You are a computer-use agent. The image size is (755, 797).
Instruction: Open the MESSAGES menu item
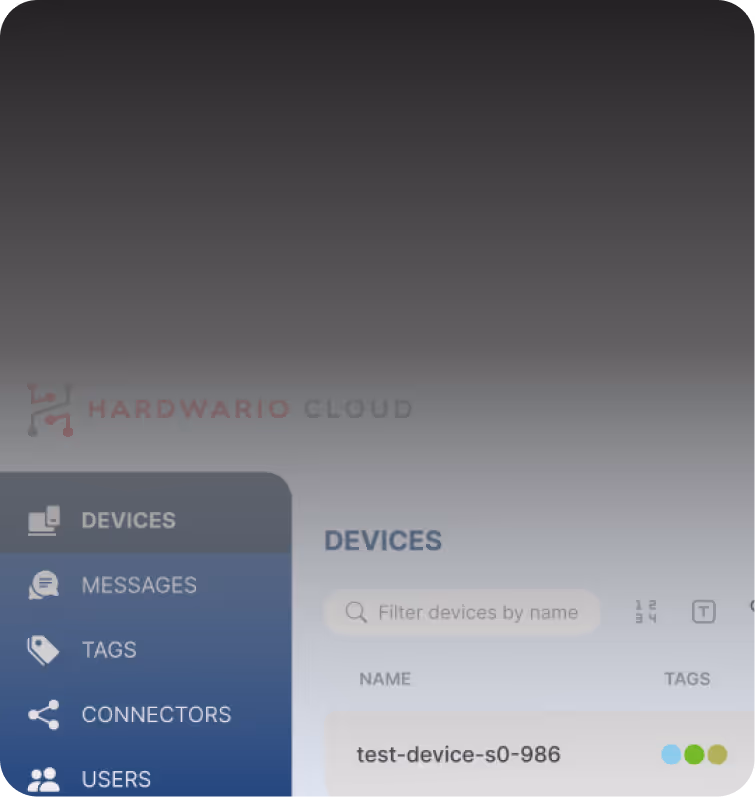(145, 585)
